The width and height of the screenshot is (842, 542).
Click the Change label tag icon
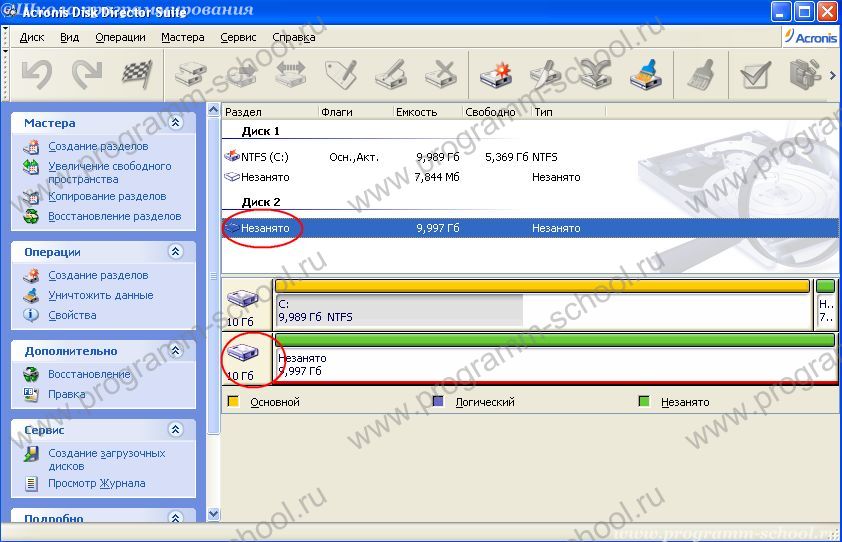340,74
